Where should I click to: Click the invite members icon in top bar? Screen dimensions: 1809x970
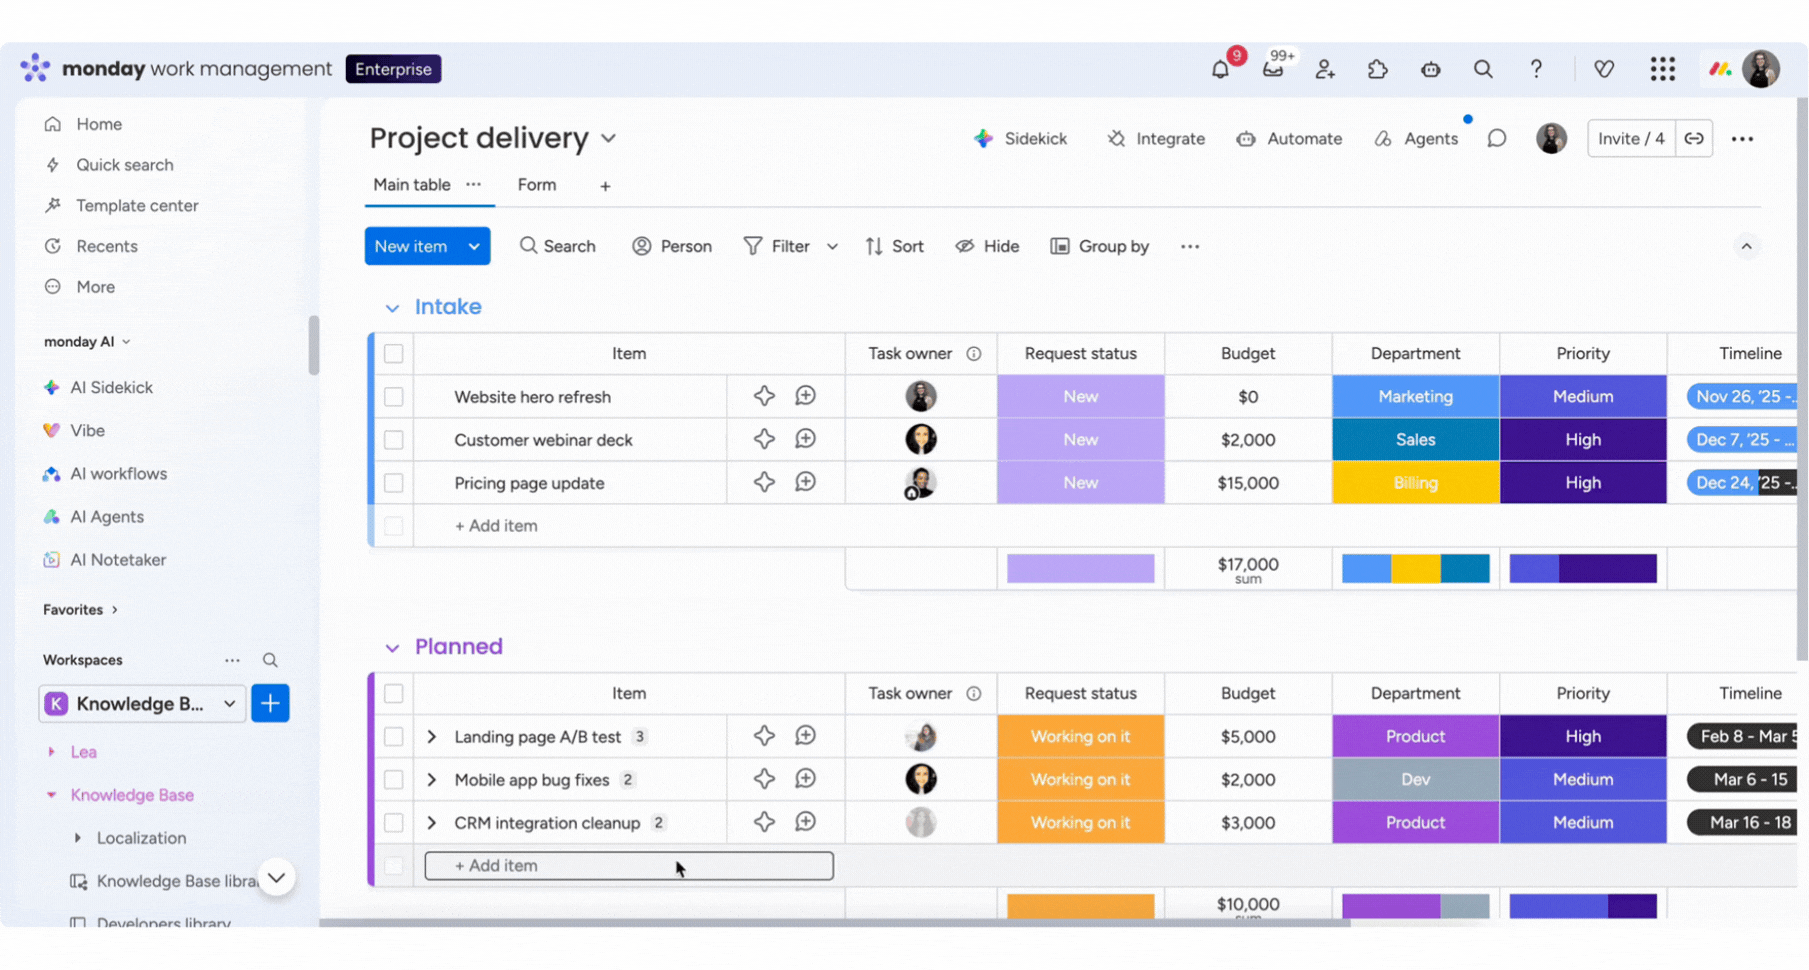click(x=1325, y=70)
